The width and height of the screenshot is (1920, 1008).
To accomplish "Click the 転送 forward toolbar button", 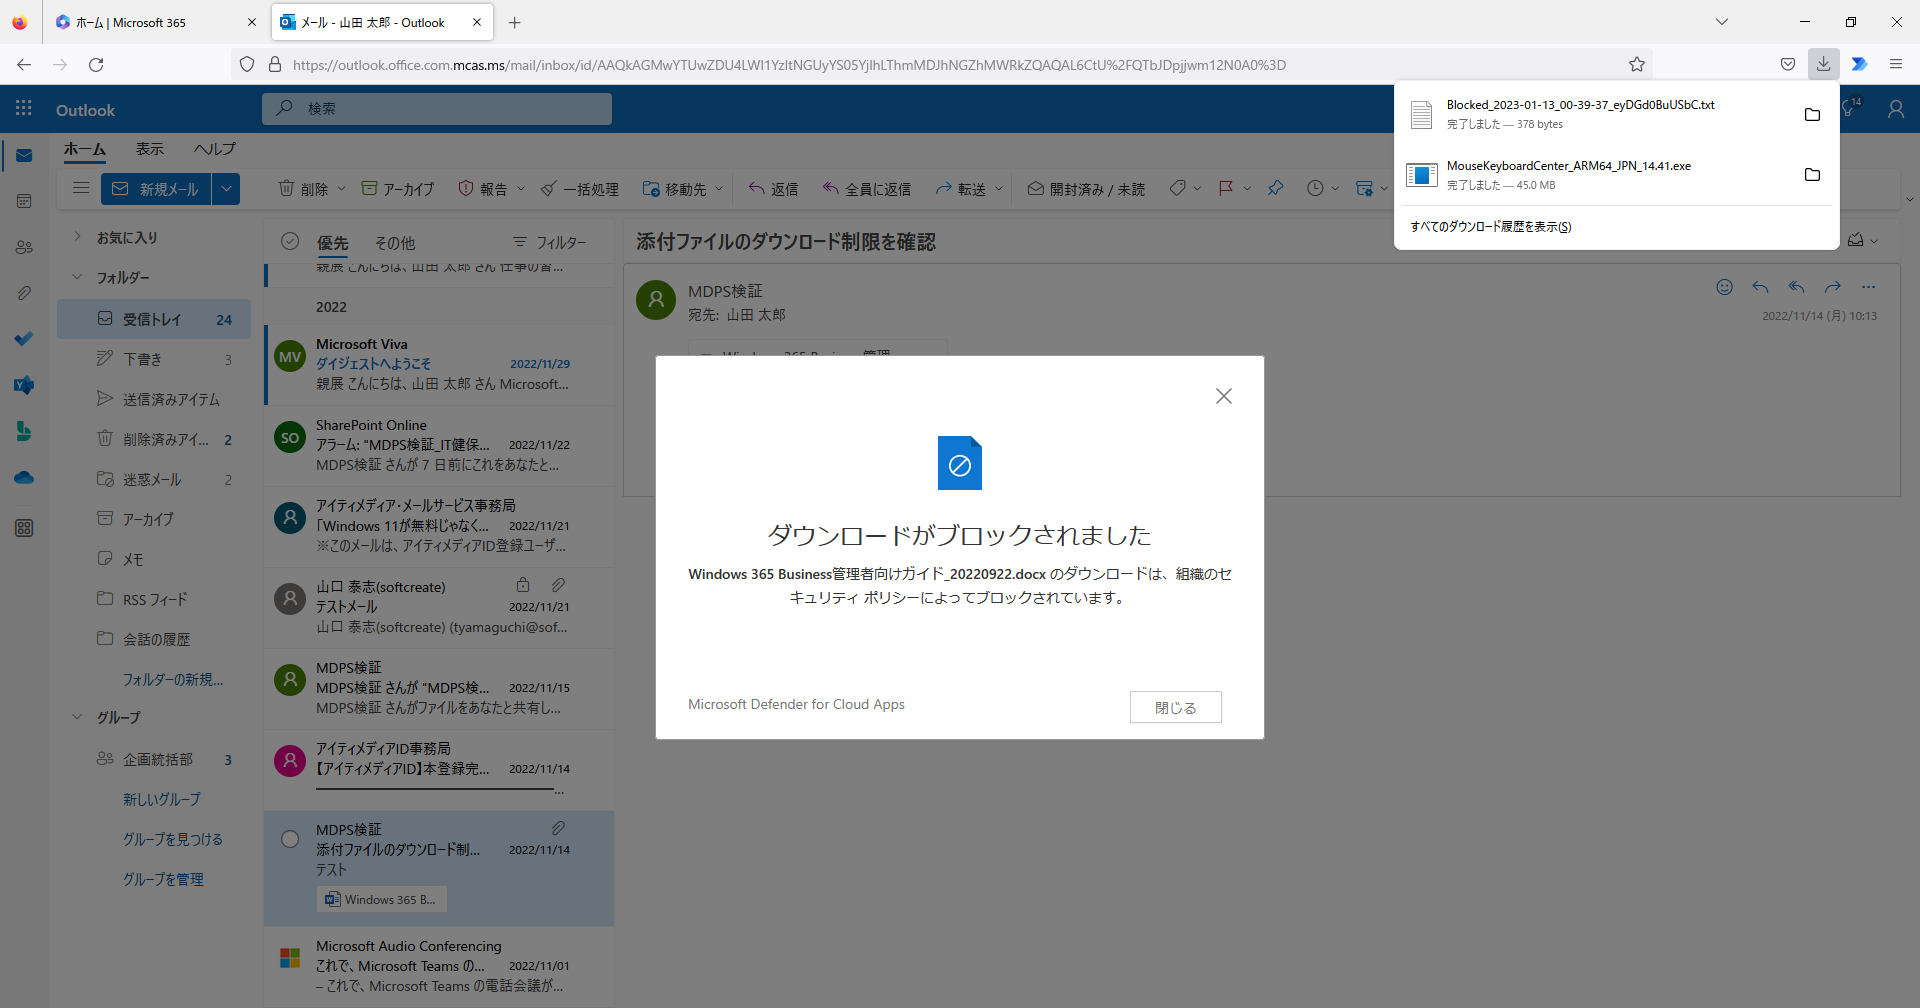I will [x=962, y=189].
